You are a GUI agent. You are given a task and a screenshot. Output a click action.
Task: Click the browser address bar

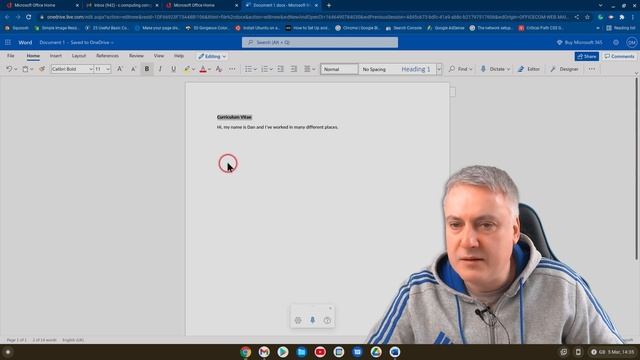306,17
